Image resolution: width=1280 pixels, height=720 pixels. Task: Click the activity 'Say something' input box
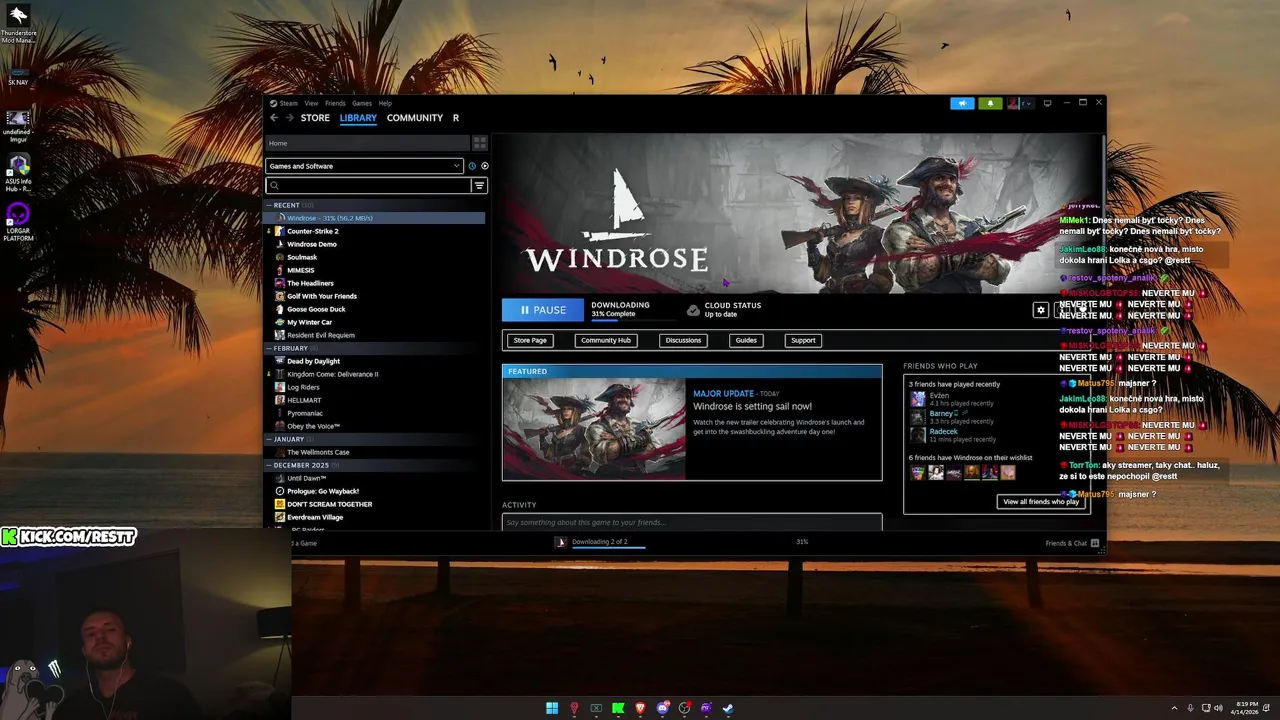(692, 522)
